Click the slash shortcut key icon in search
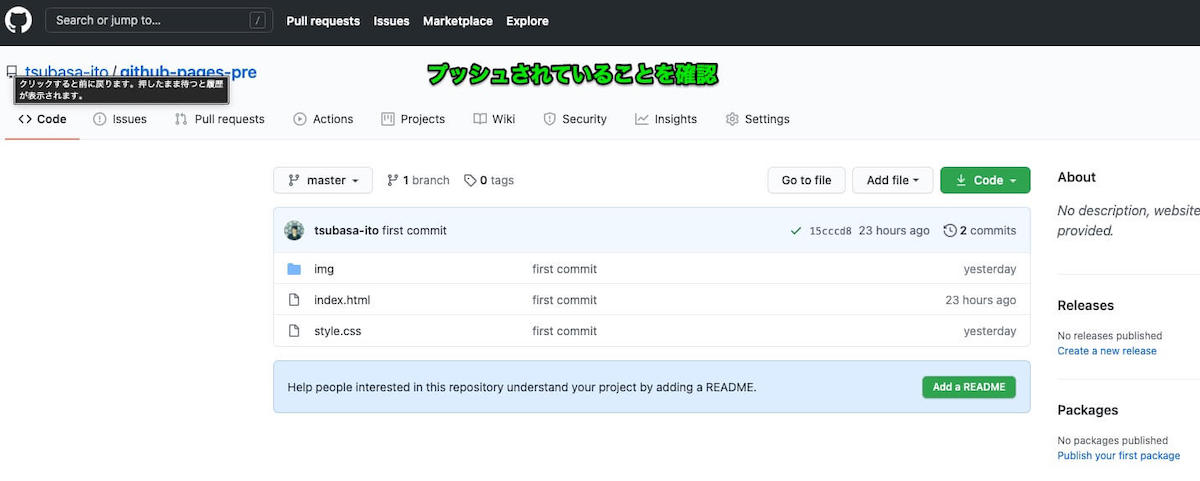Image resolution: width=1200 pixels, height=481 pixels. [x=258, y=20]
